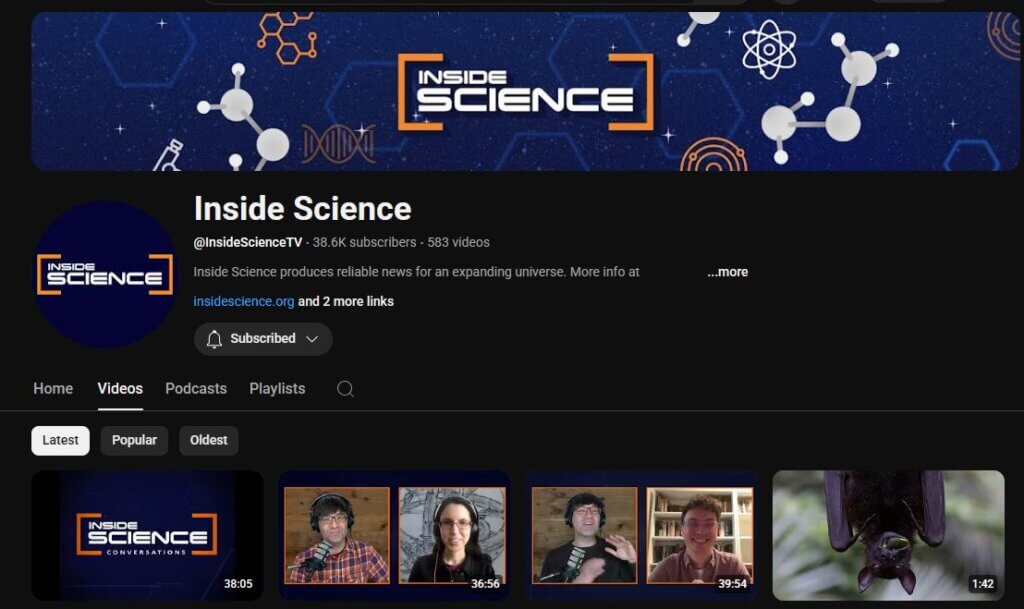Expand channel description with ...more
The image size is (1024, 609).
tap(727, 272)
